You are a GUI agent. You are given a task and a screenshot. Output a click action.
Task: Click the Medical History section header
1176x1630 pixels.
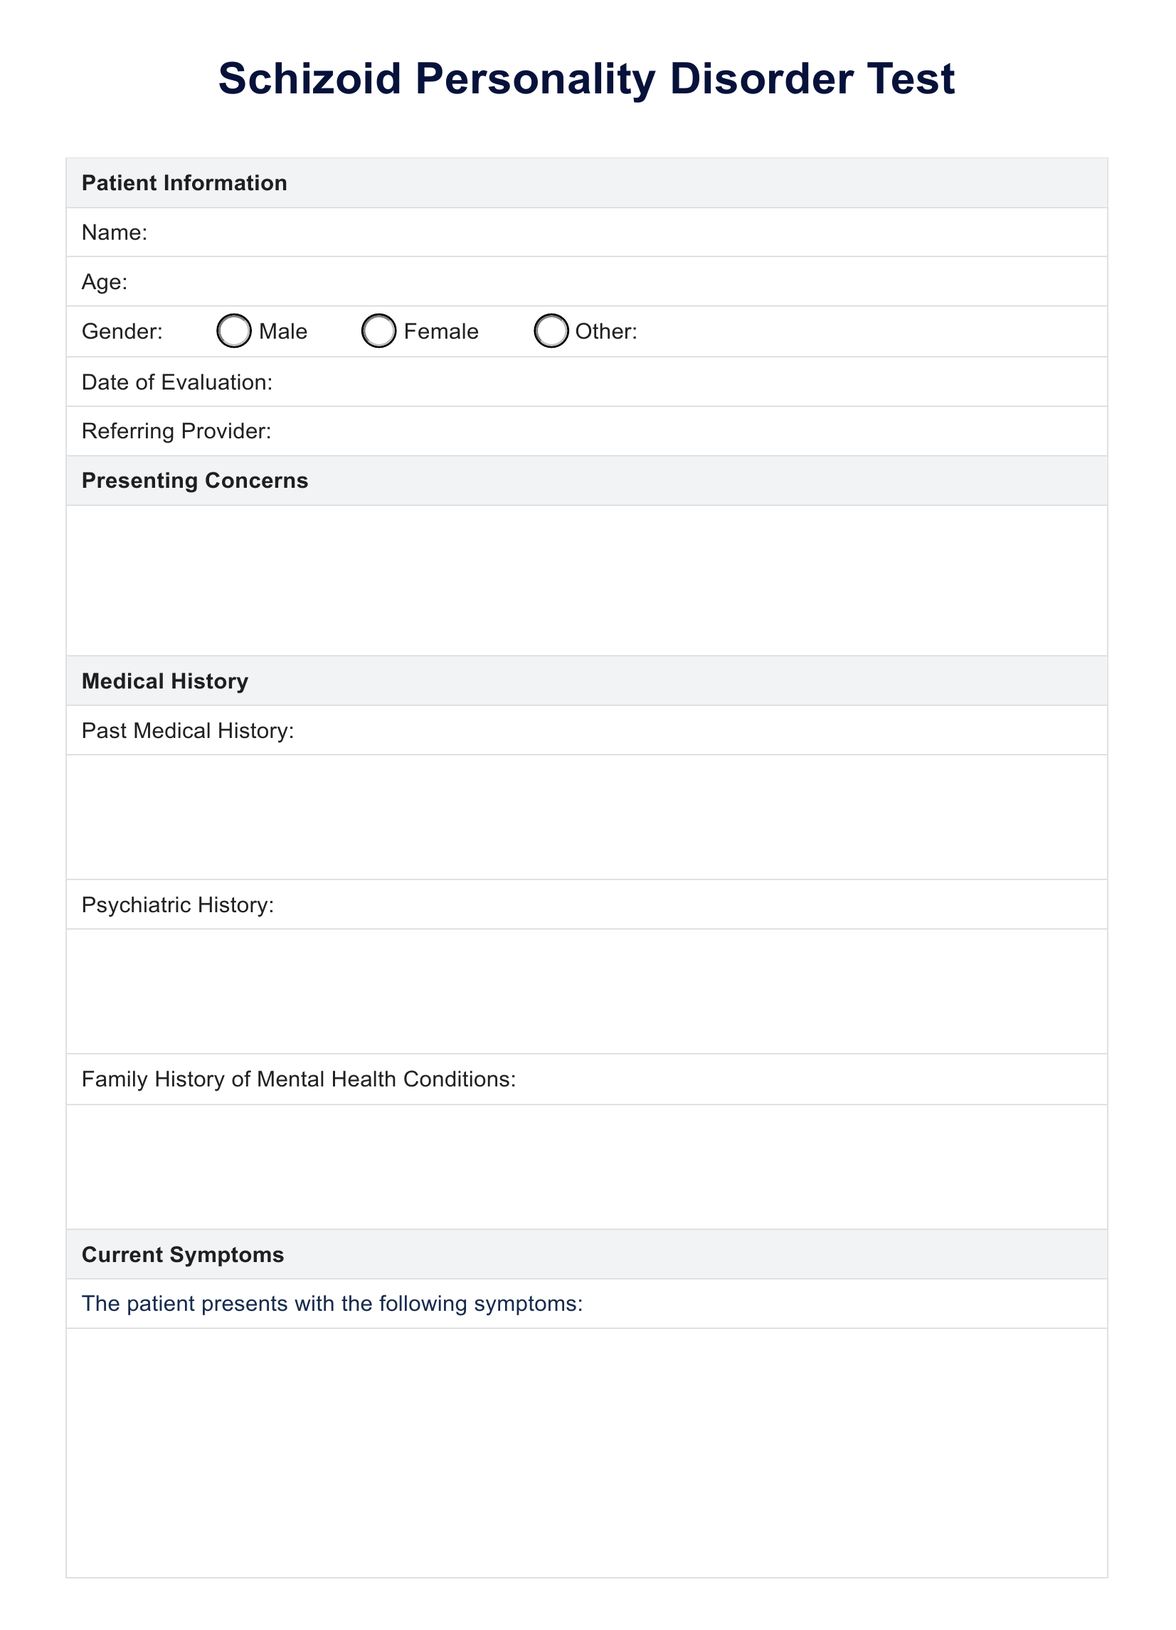165,681
